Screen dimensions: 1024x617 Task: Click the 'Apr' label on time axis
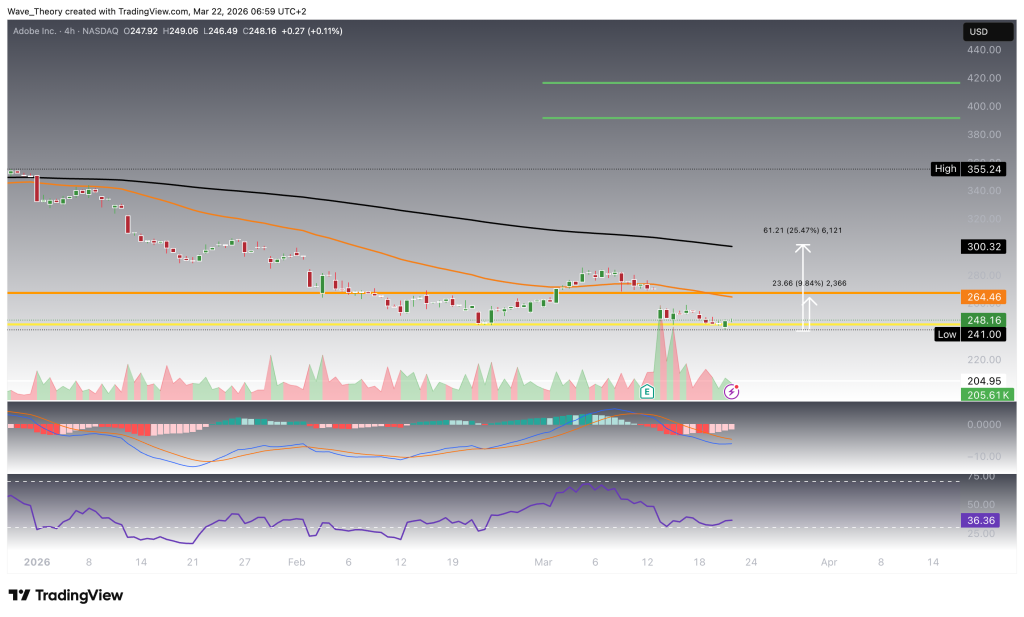829,562
